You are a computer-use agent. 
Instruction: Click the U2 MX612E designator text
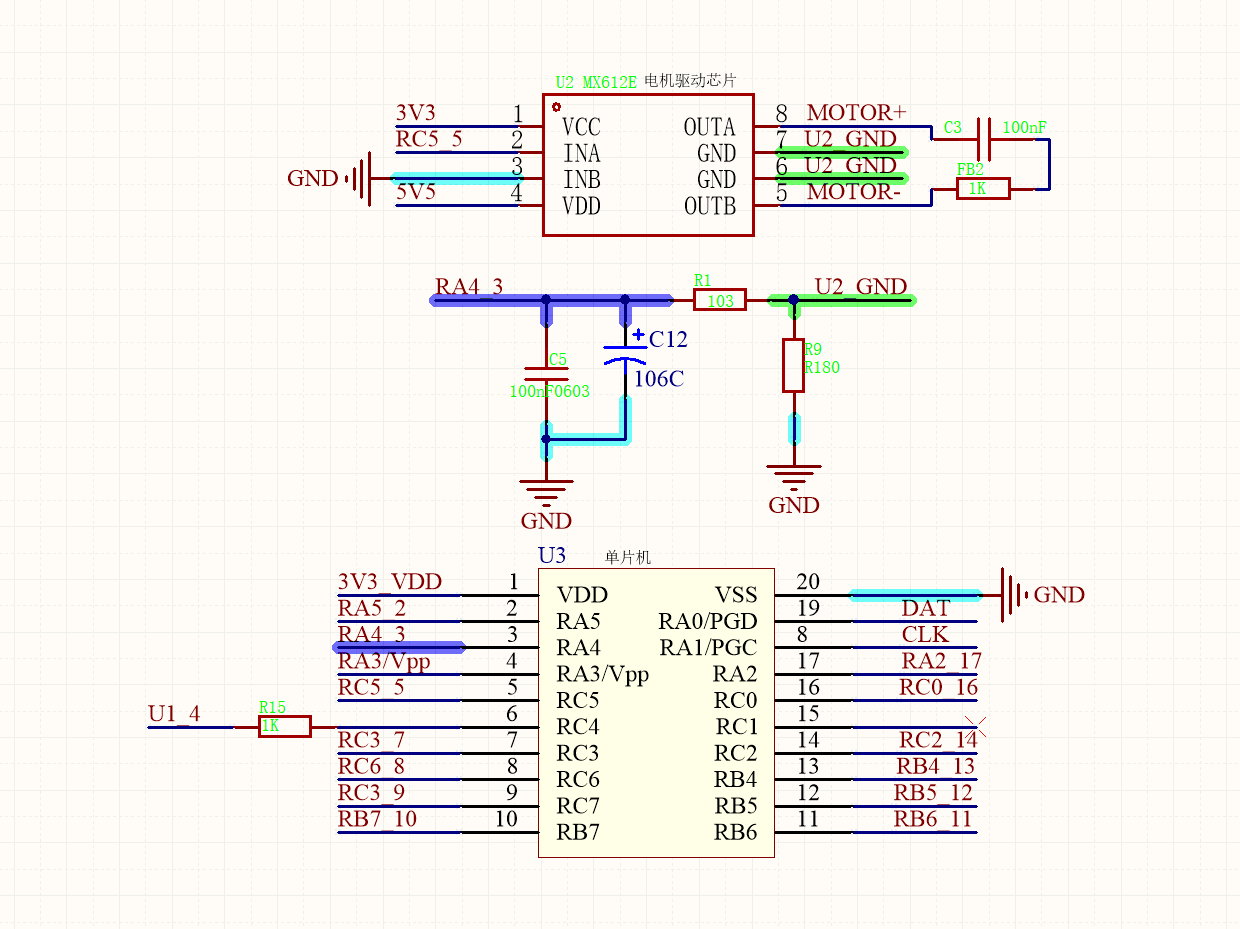coord(596,82)
